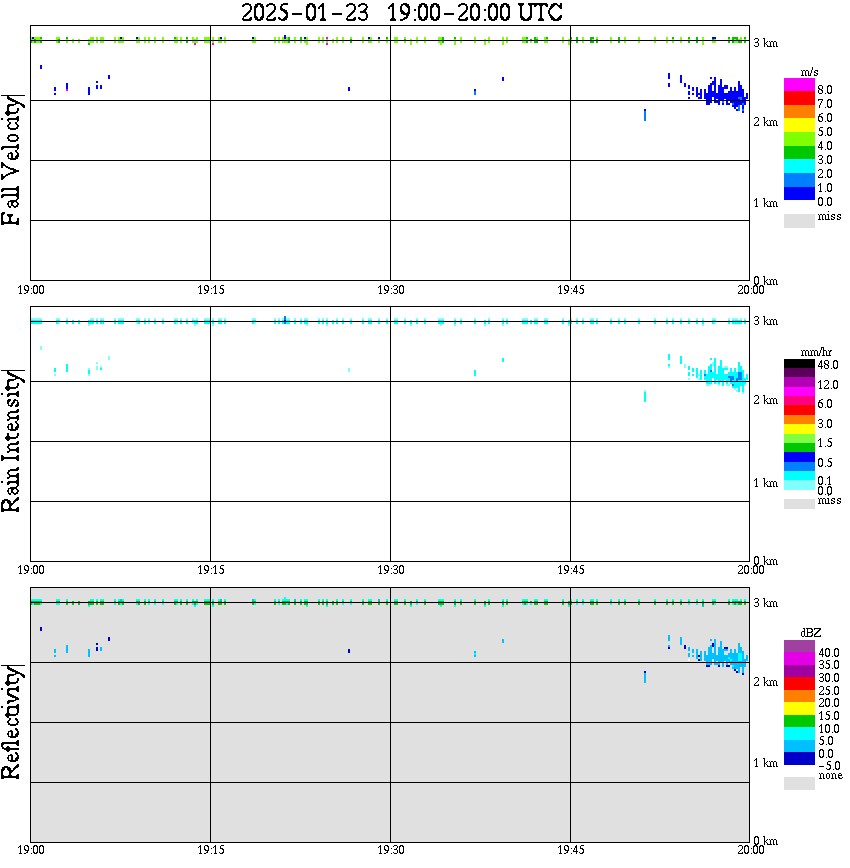Click the 'mm/hr' legend unit heading

(816, 352)
